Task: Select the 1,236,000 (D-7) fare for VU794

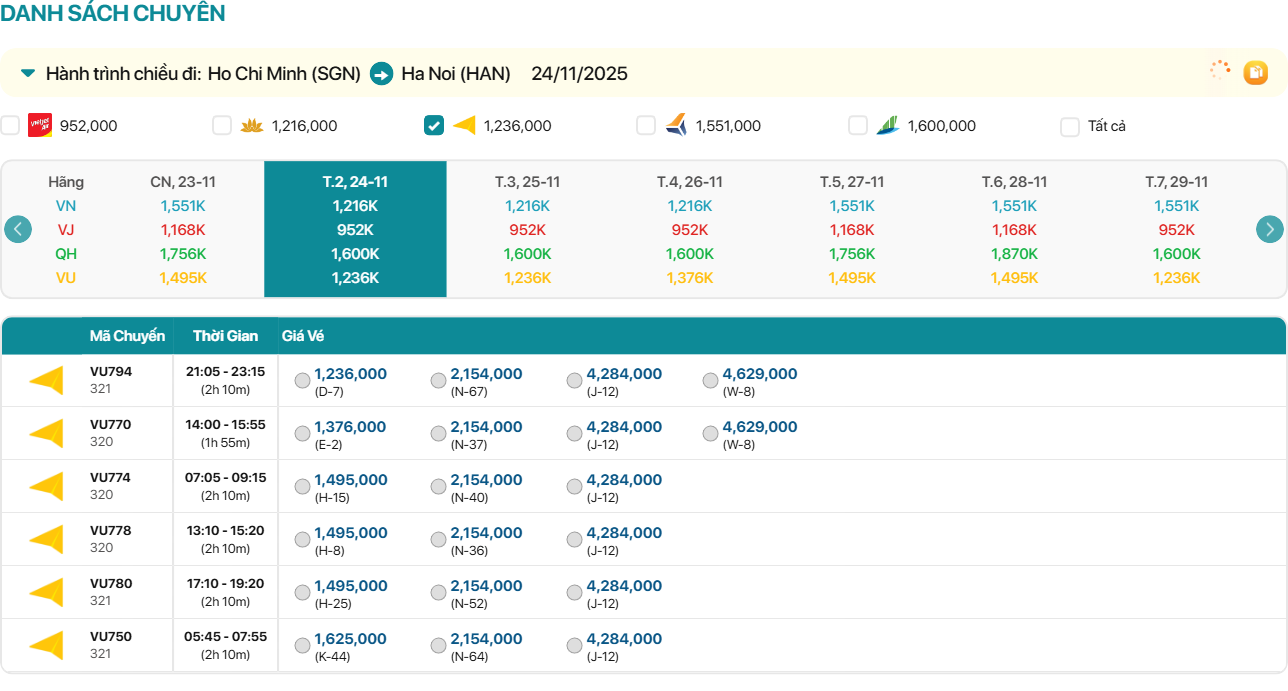Action: click(x=302, y=380)
